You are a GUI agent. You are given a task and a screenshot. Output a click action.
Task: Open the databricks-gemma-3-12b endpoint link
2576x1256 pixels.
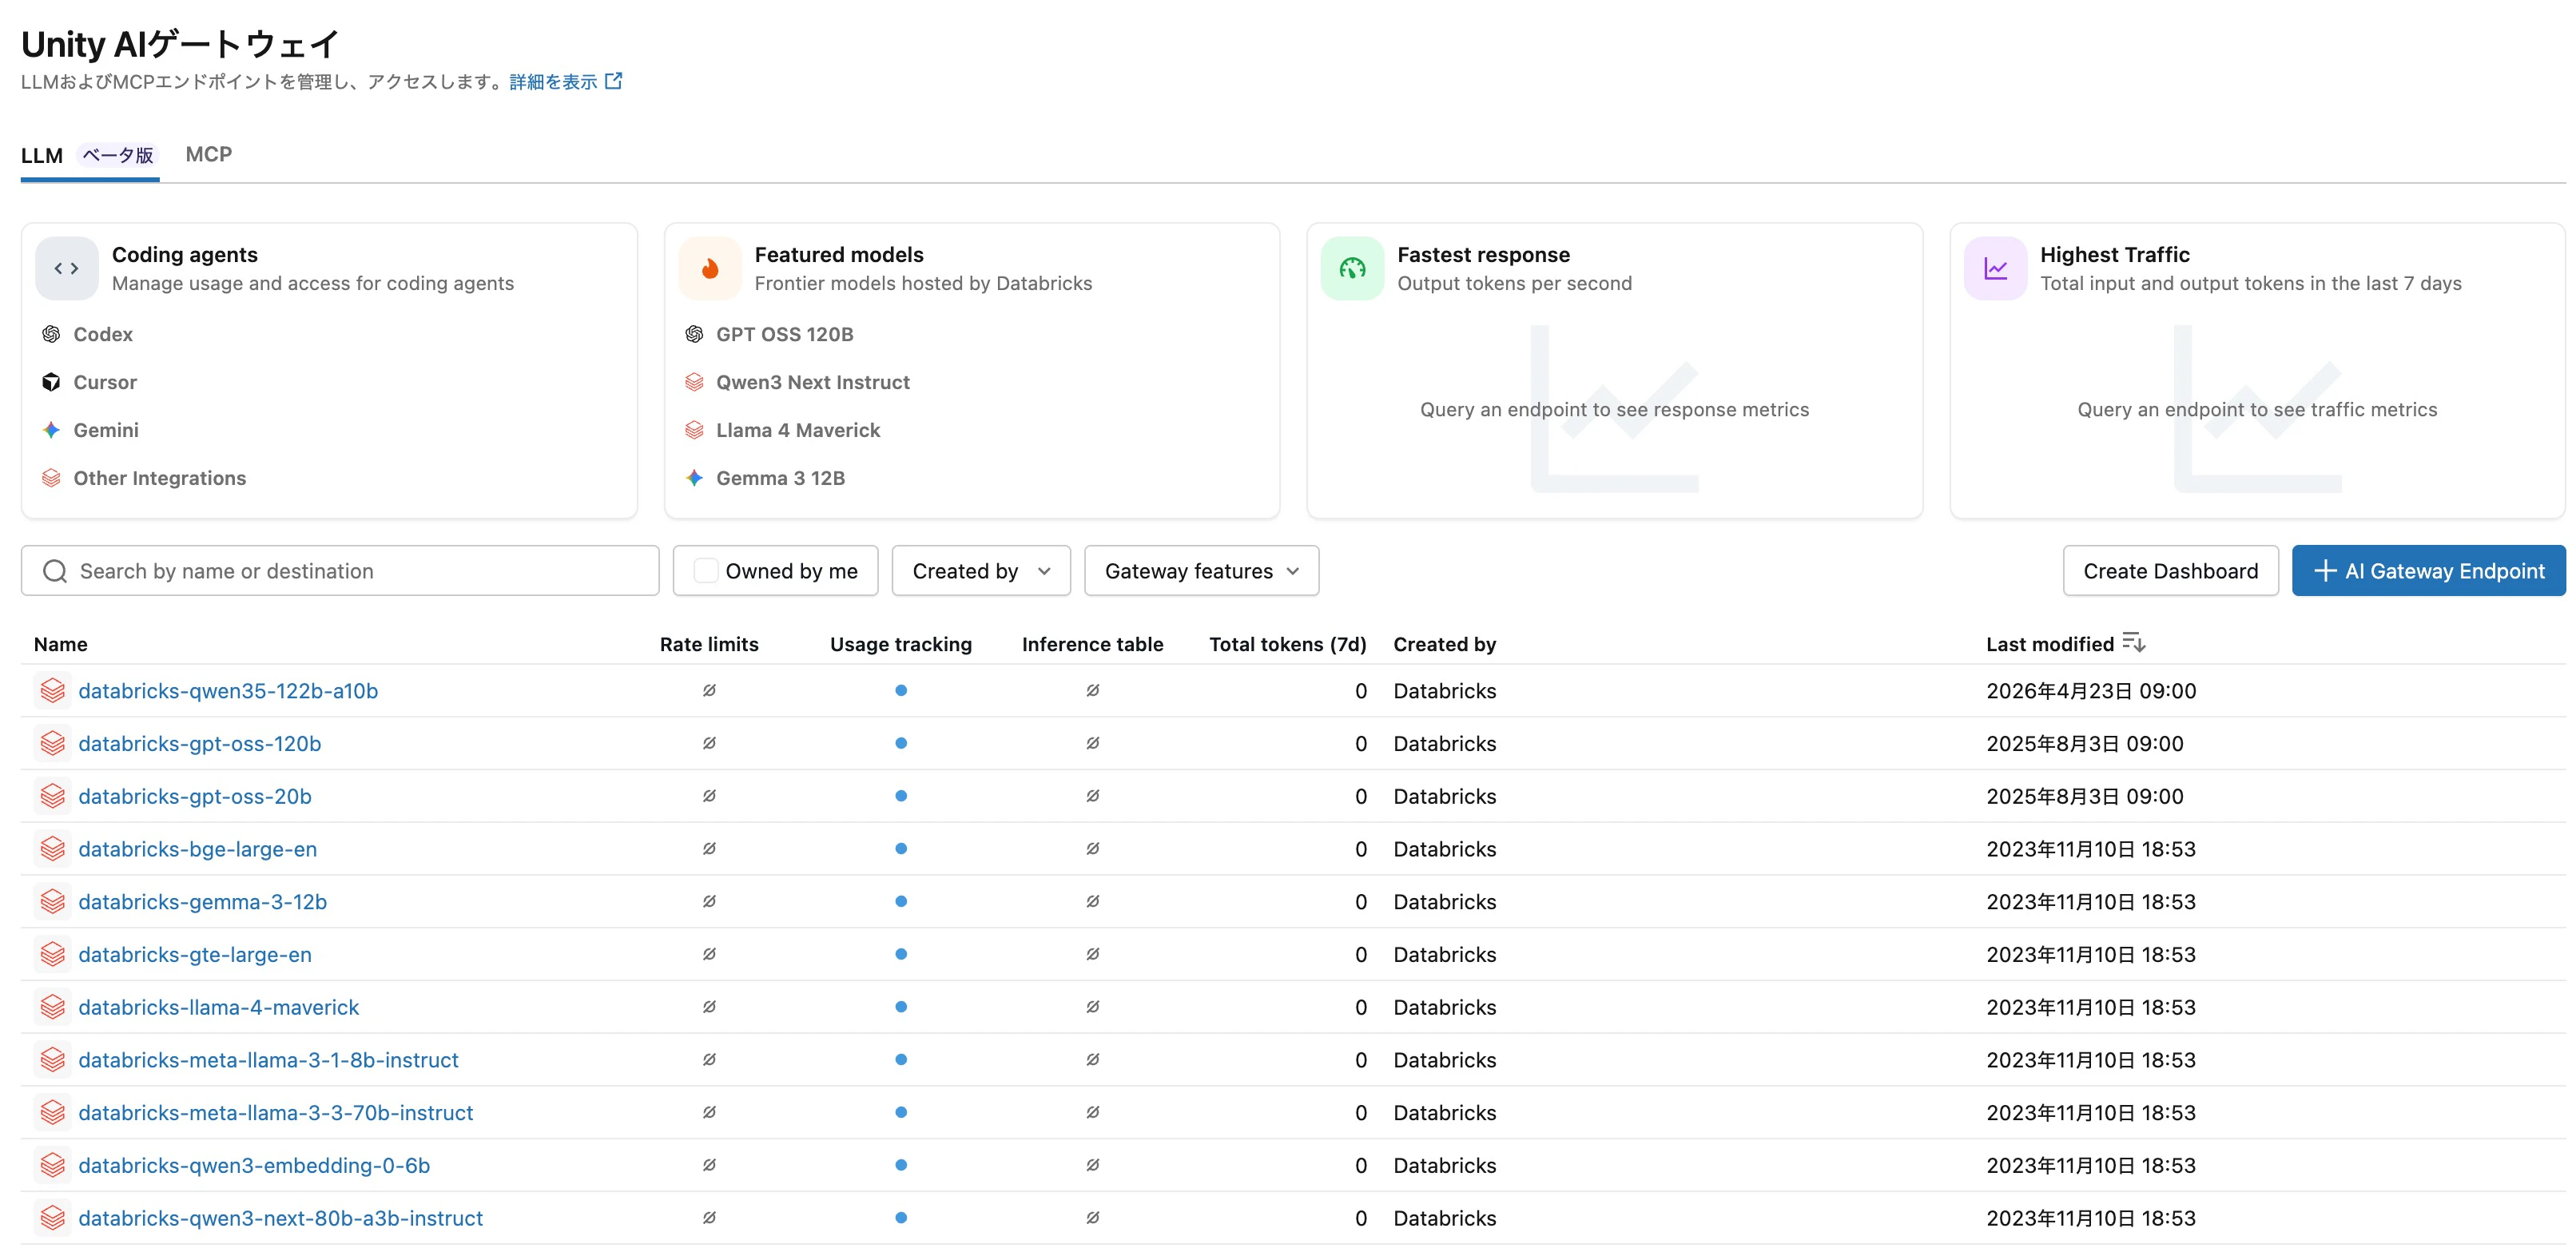click(203, 902)
